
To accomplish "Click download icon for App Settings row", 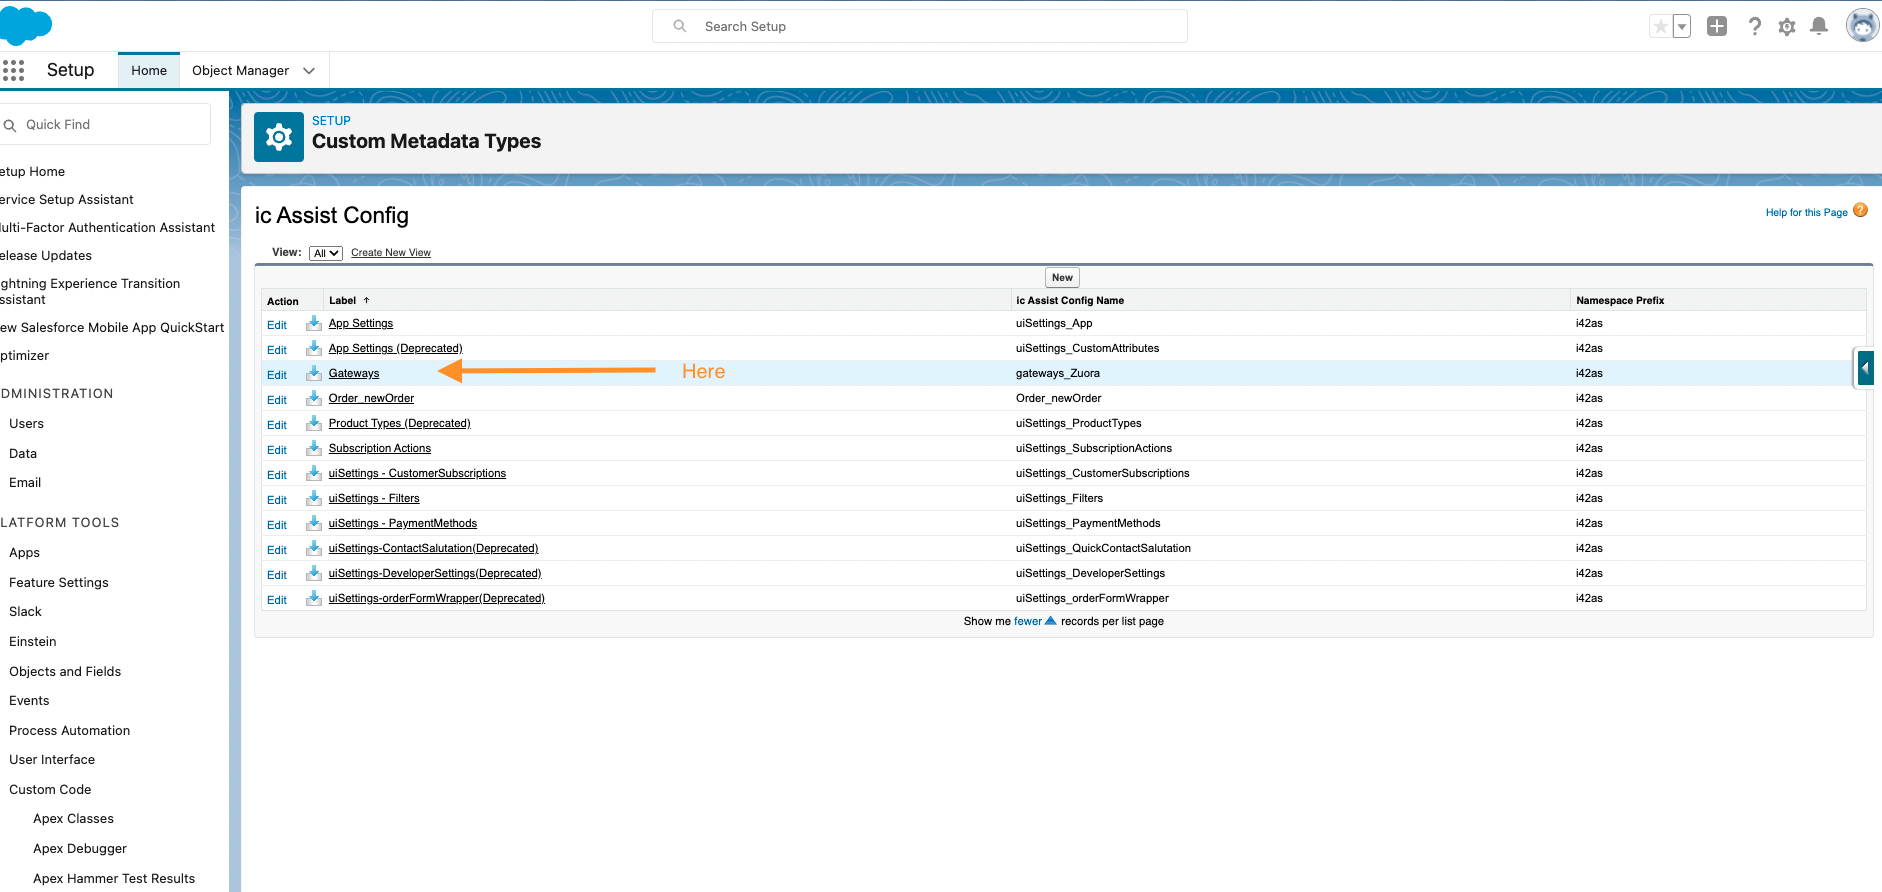I will 314,323.
